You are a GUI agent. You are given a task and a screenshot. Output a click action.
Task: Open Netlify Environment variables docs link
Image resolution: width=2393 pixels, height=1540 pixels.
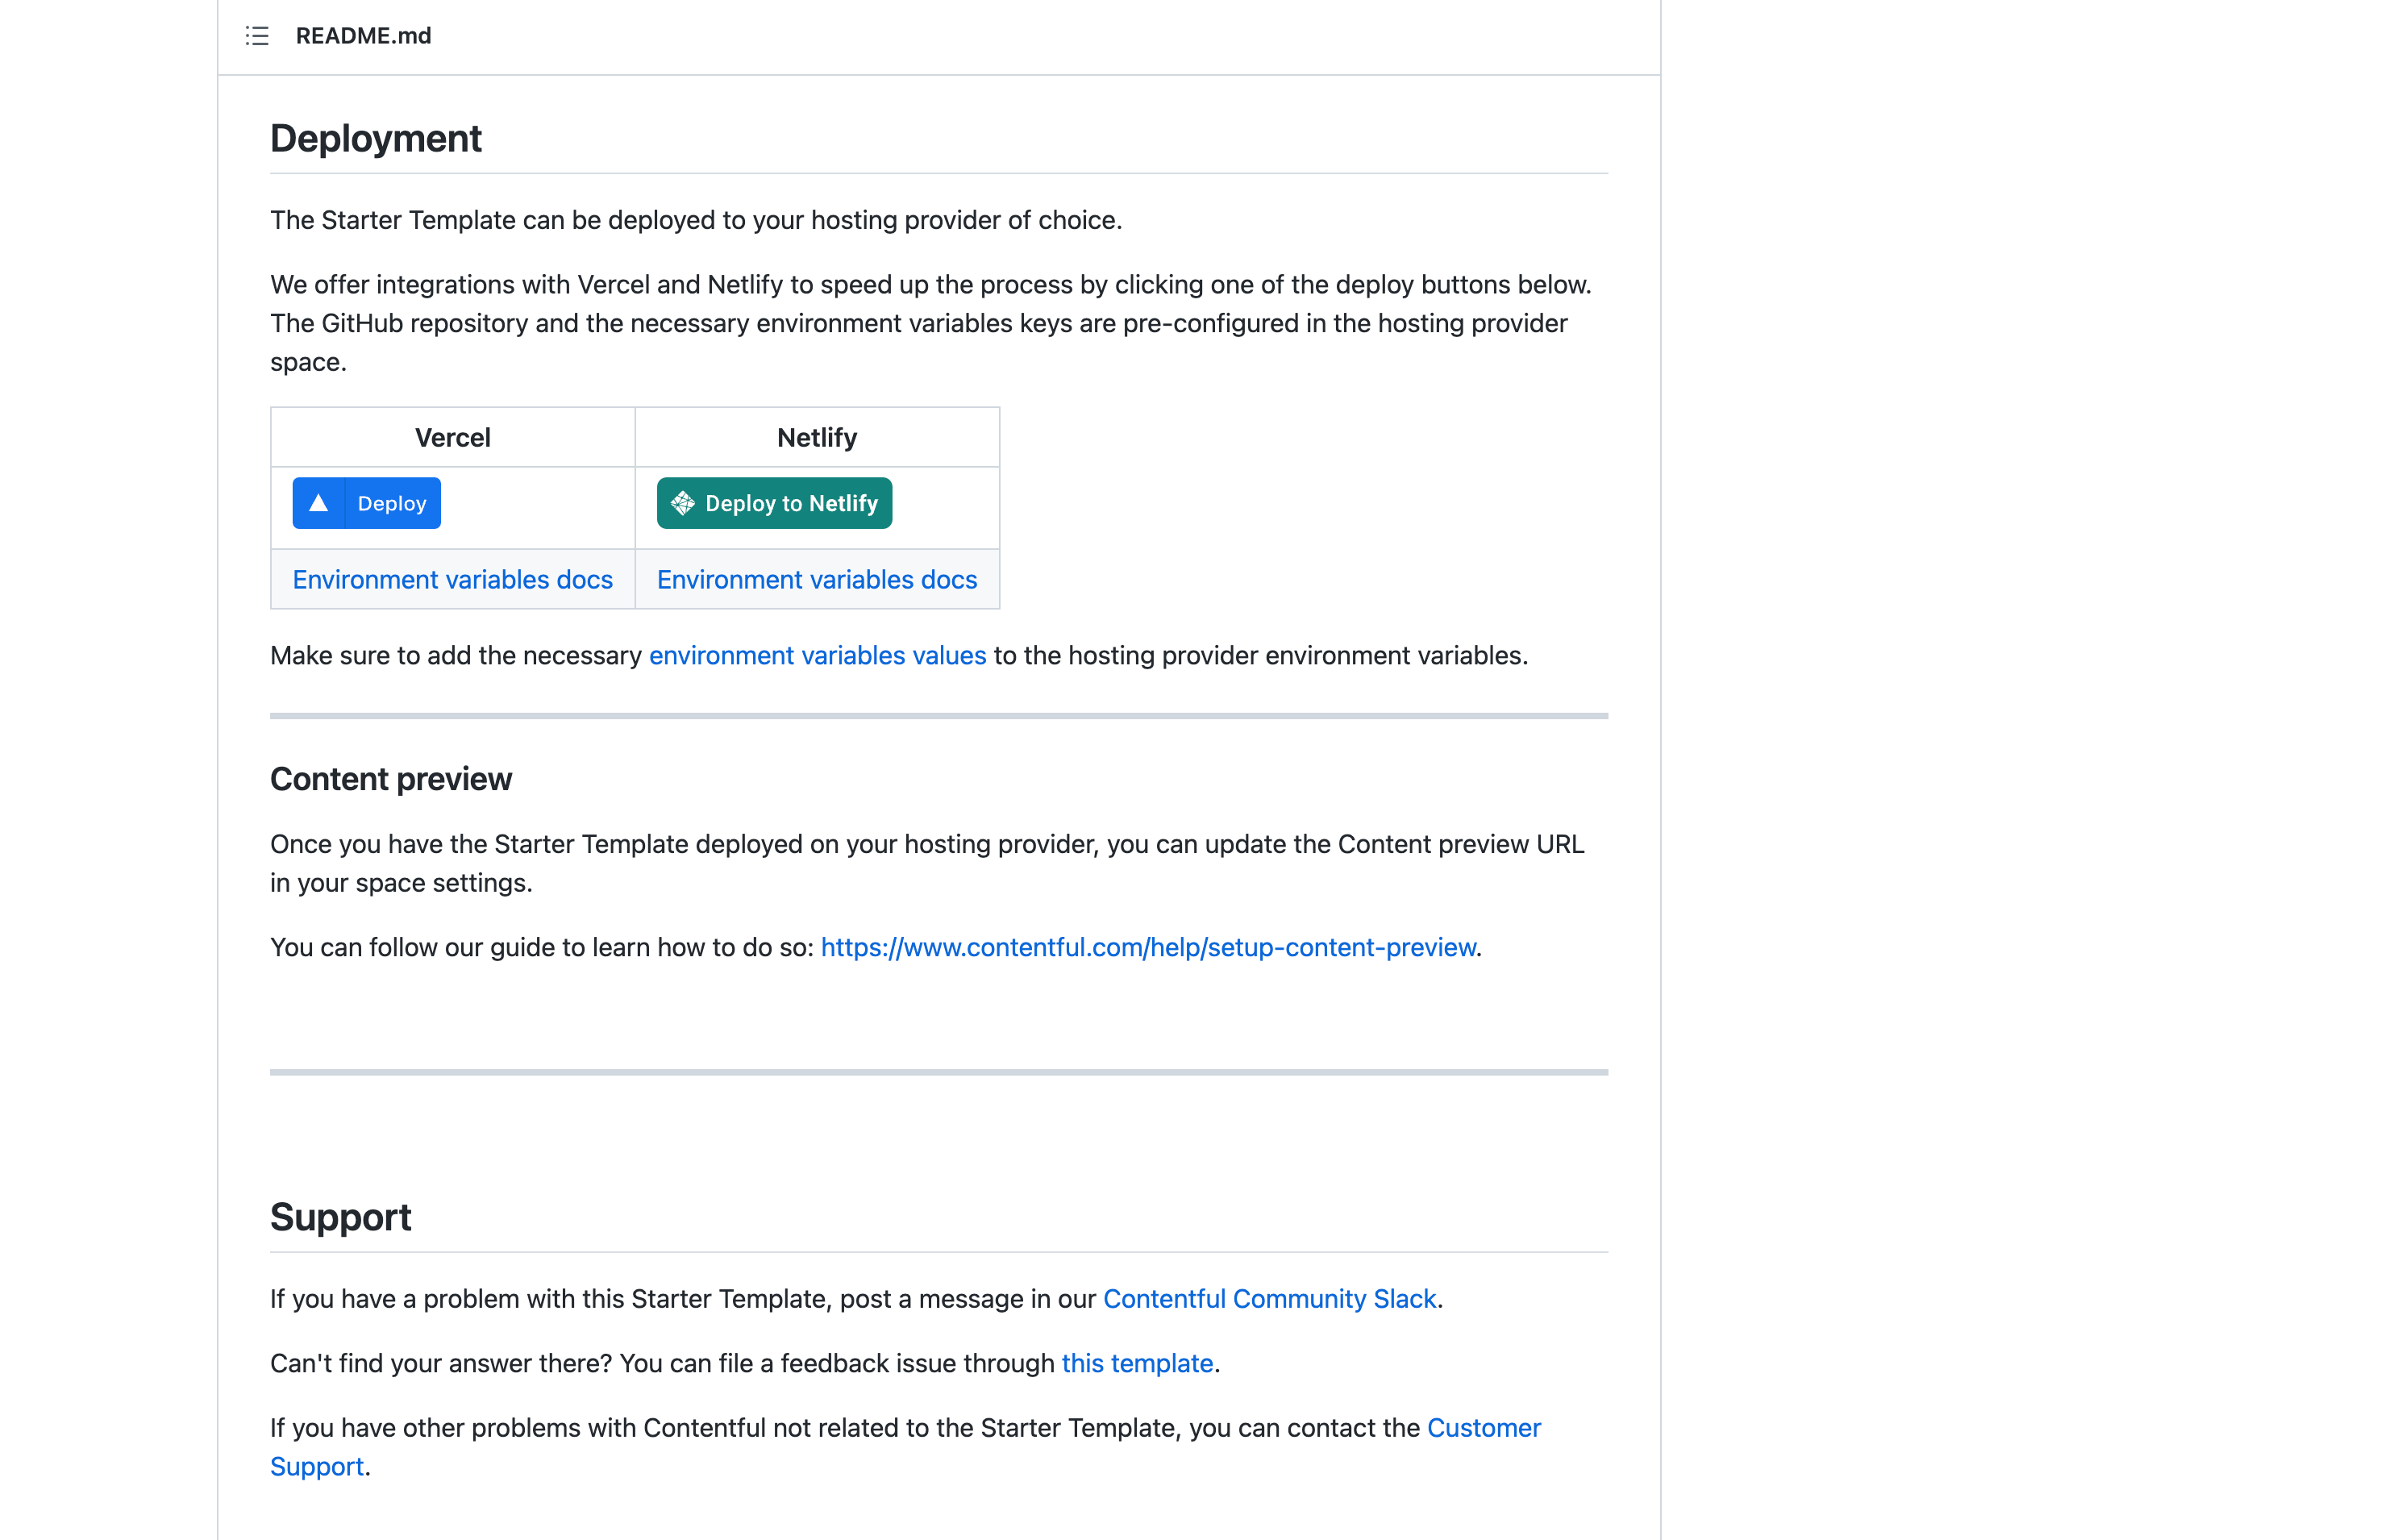click(817, 580)
